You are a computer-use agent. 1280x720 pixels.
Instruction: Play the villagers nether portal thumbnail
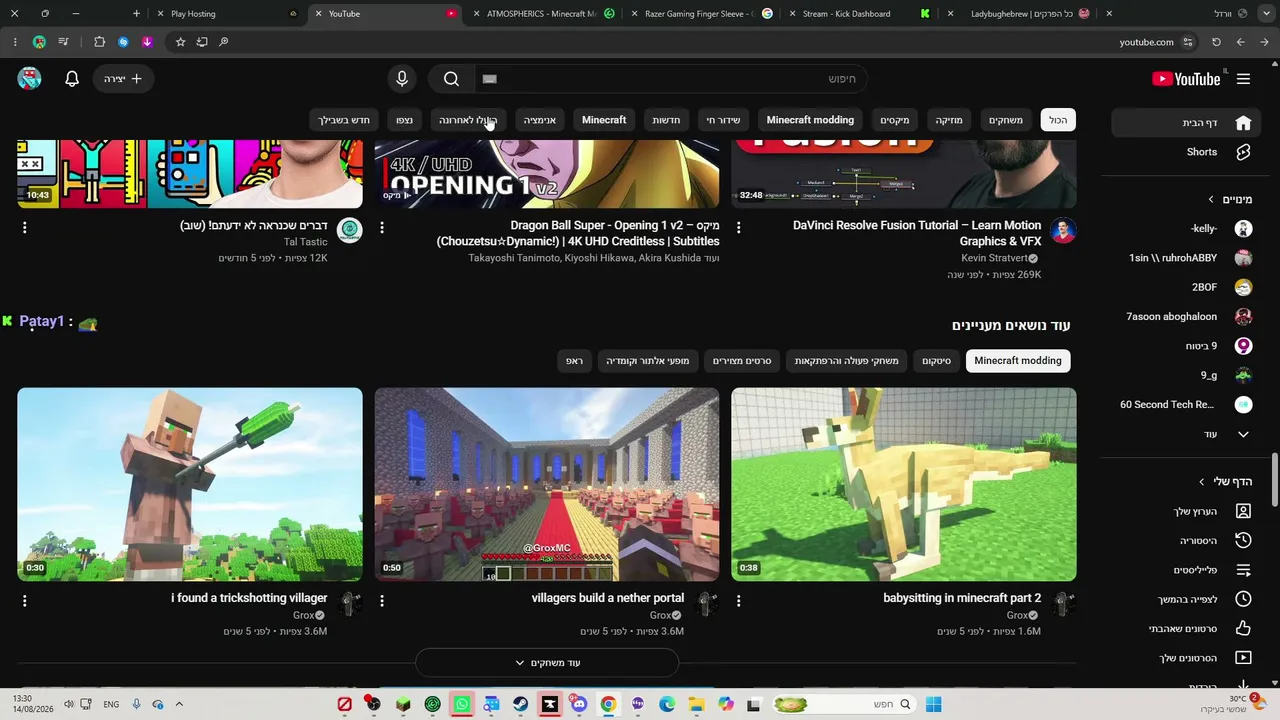pos(547,485)
